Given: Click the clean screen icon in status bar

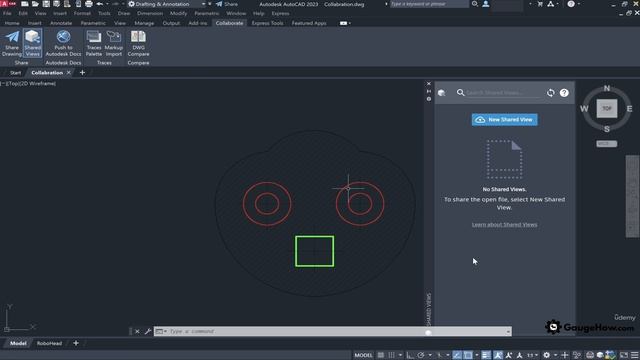Looking at the screenshot, I should [624, 355].
